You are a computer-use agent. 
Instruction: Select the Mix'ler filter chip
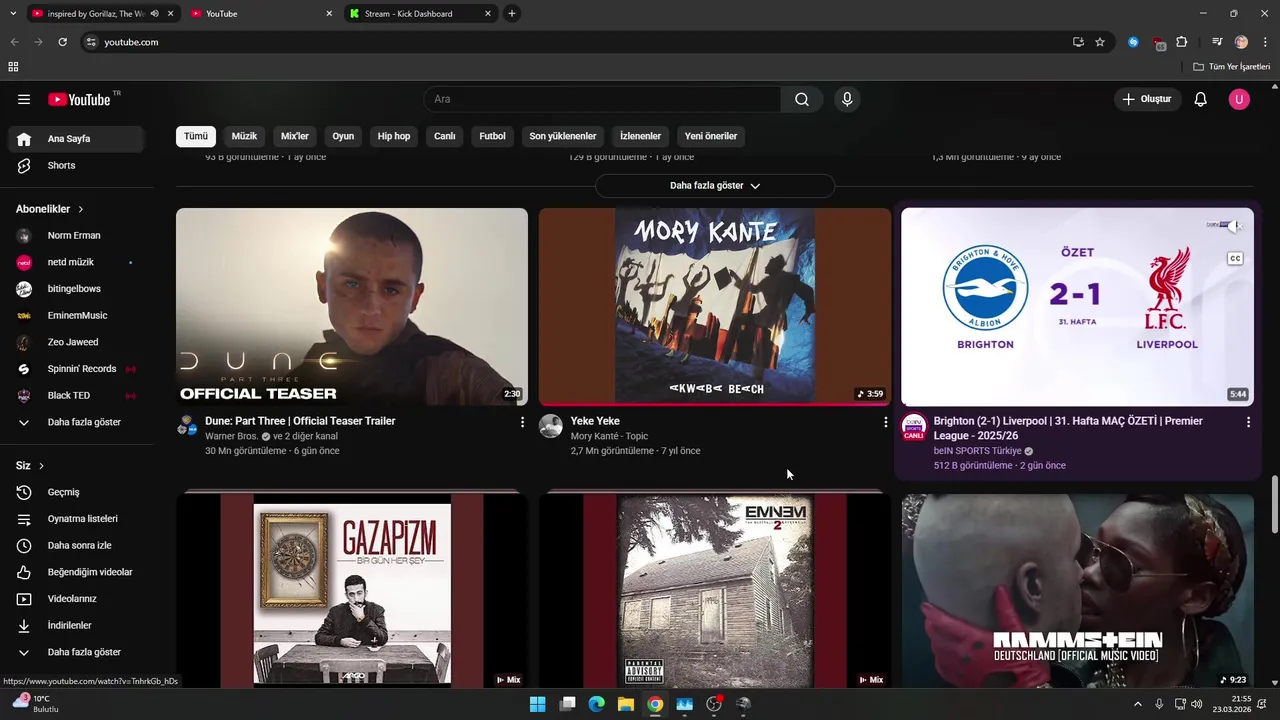[295, 136]
